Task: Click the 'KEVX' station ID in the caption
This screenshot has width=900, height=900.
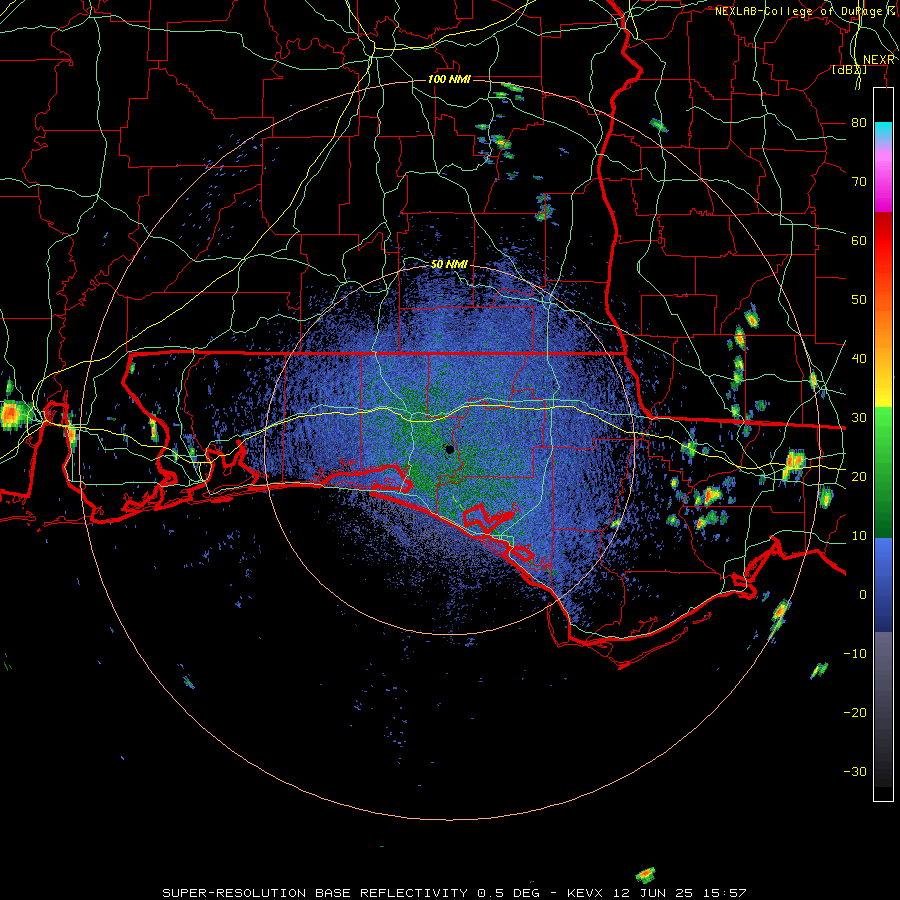Action: (584, 893)
